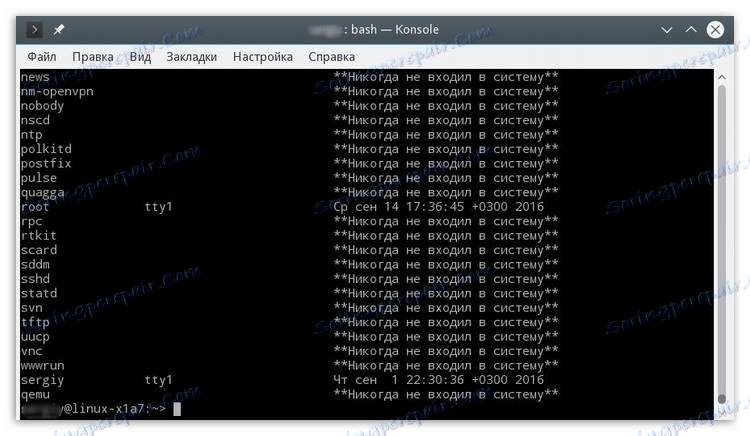Open the Вид menu
Image resolution: width=750 pixels, height=436 pixels.
140,57
